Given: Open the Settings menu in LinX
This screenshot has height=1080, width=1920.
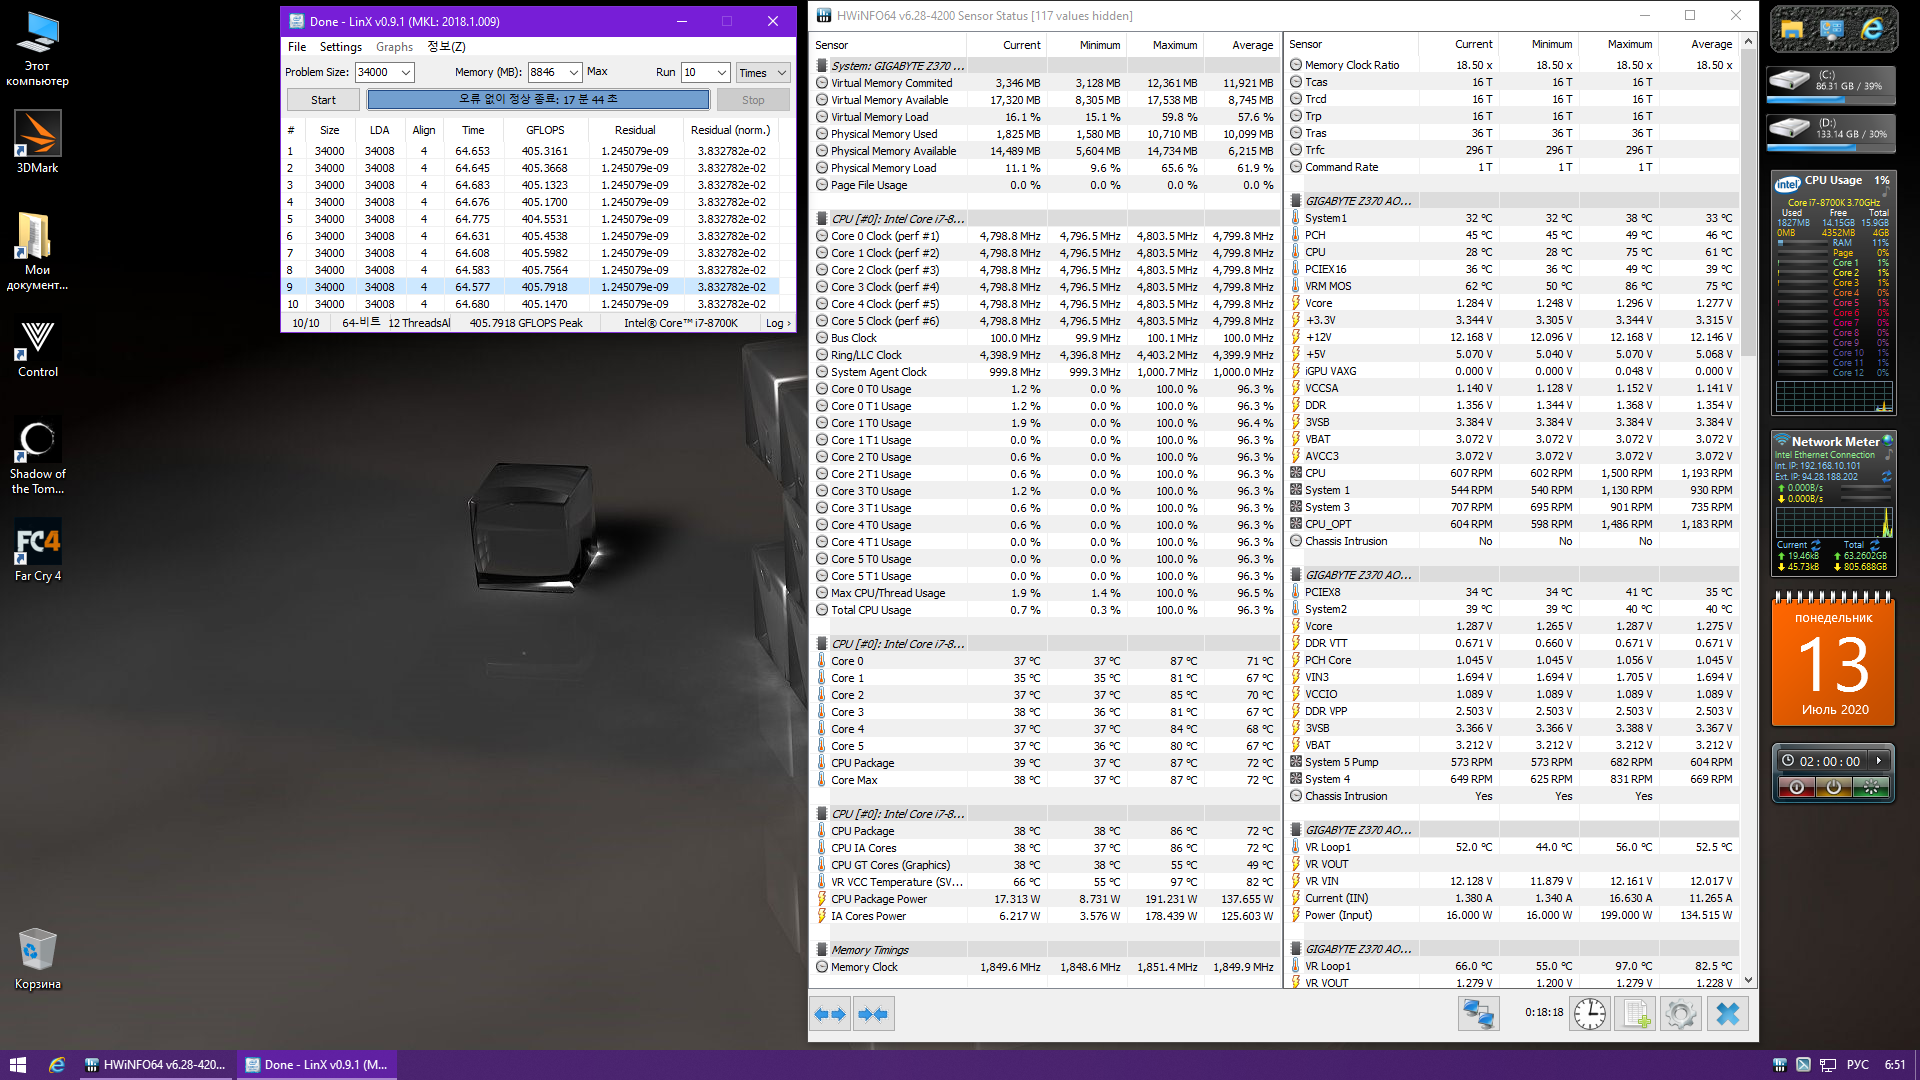Looking at the screenshot, I should 340,47.
